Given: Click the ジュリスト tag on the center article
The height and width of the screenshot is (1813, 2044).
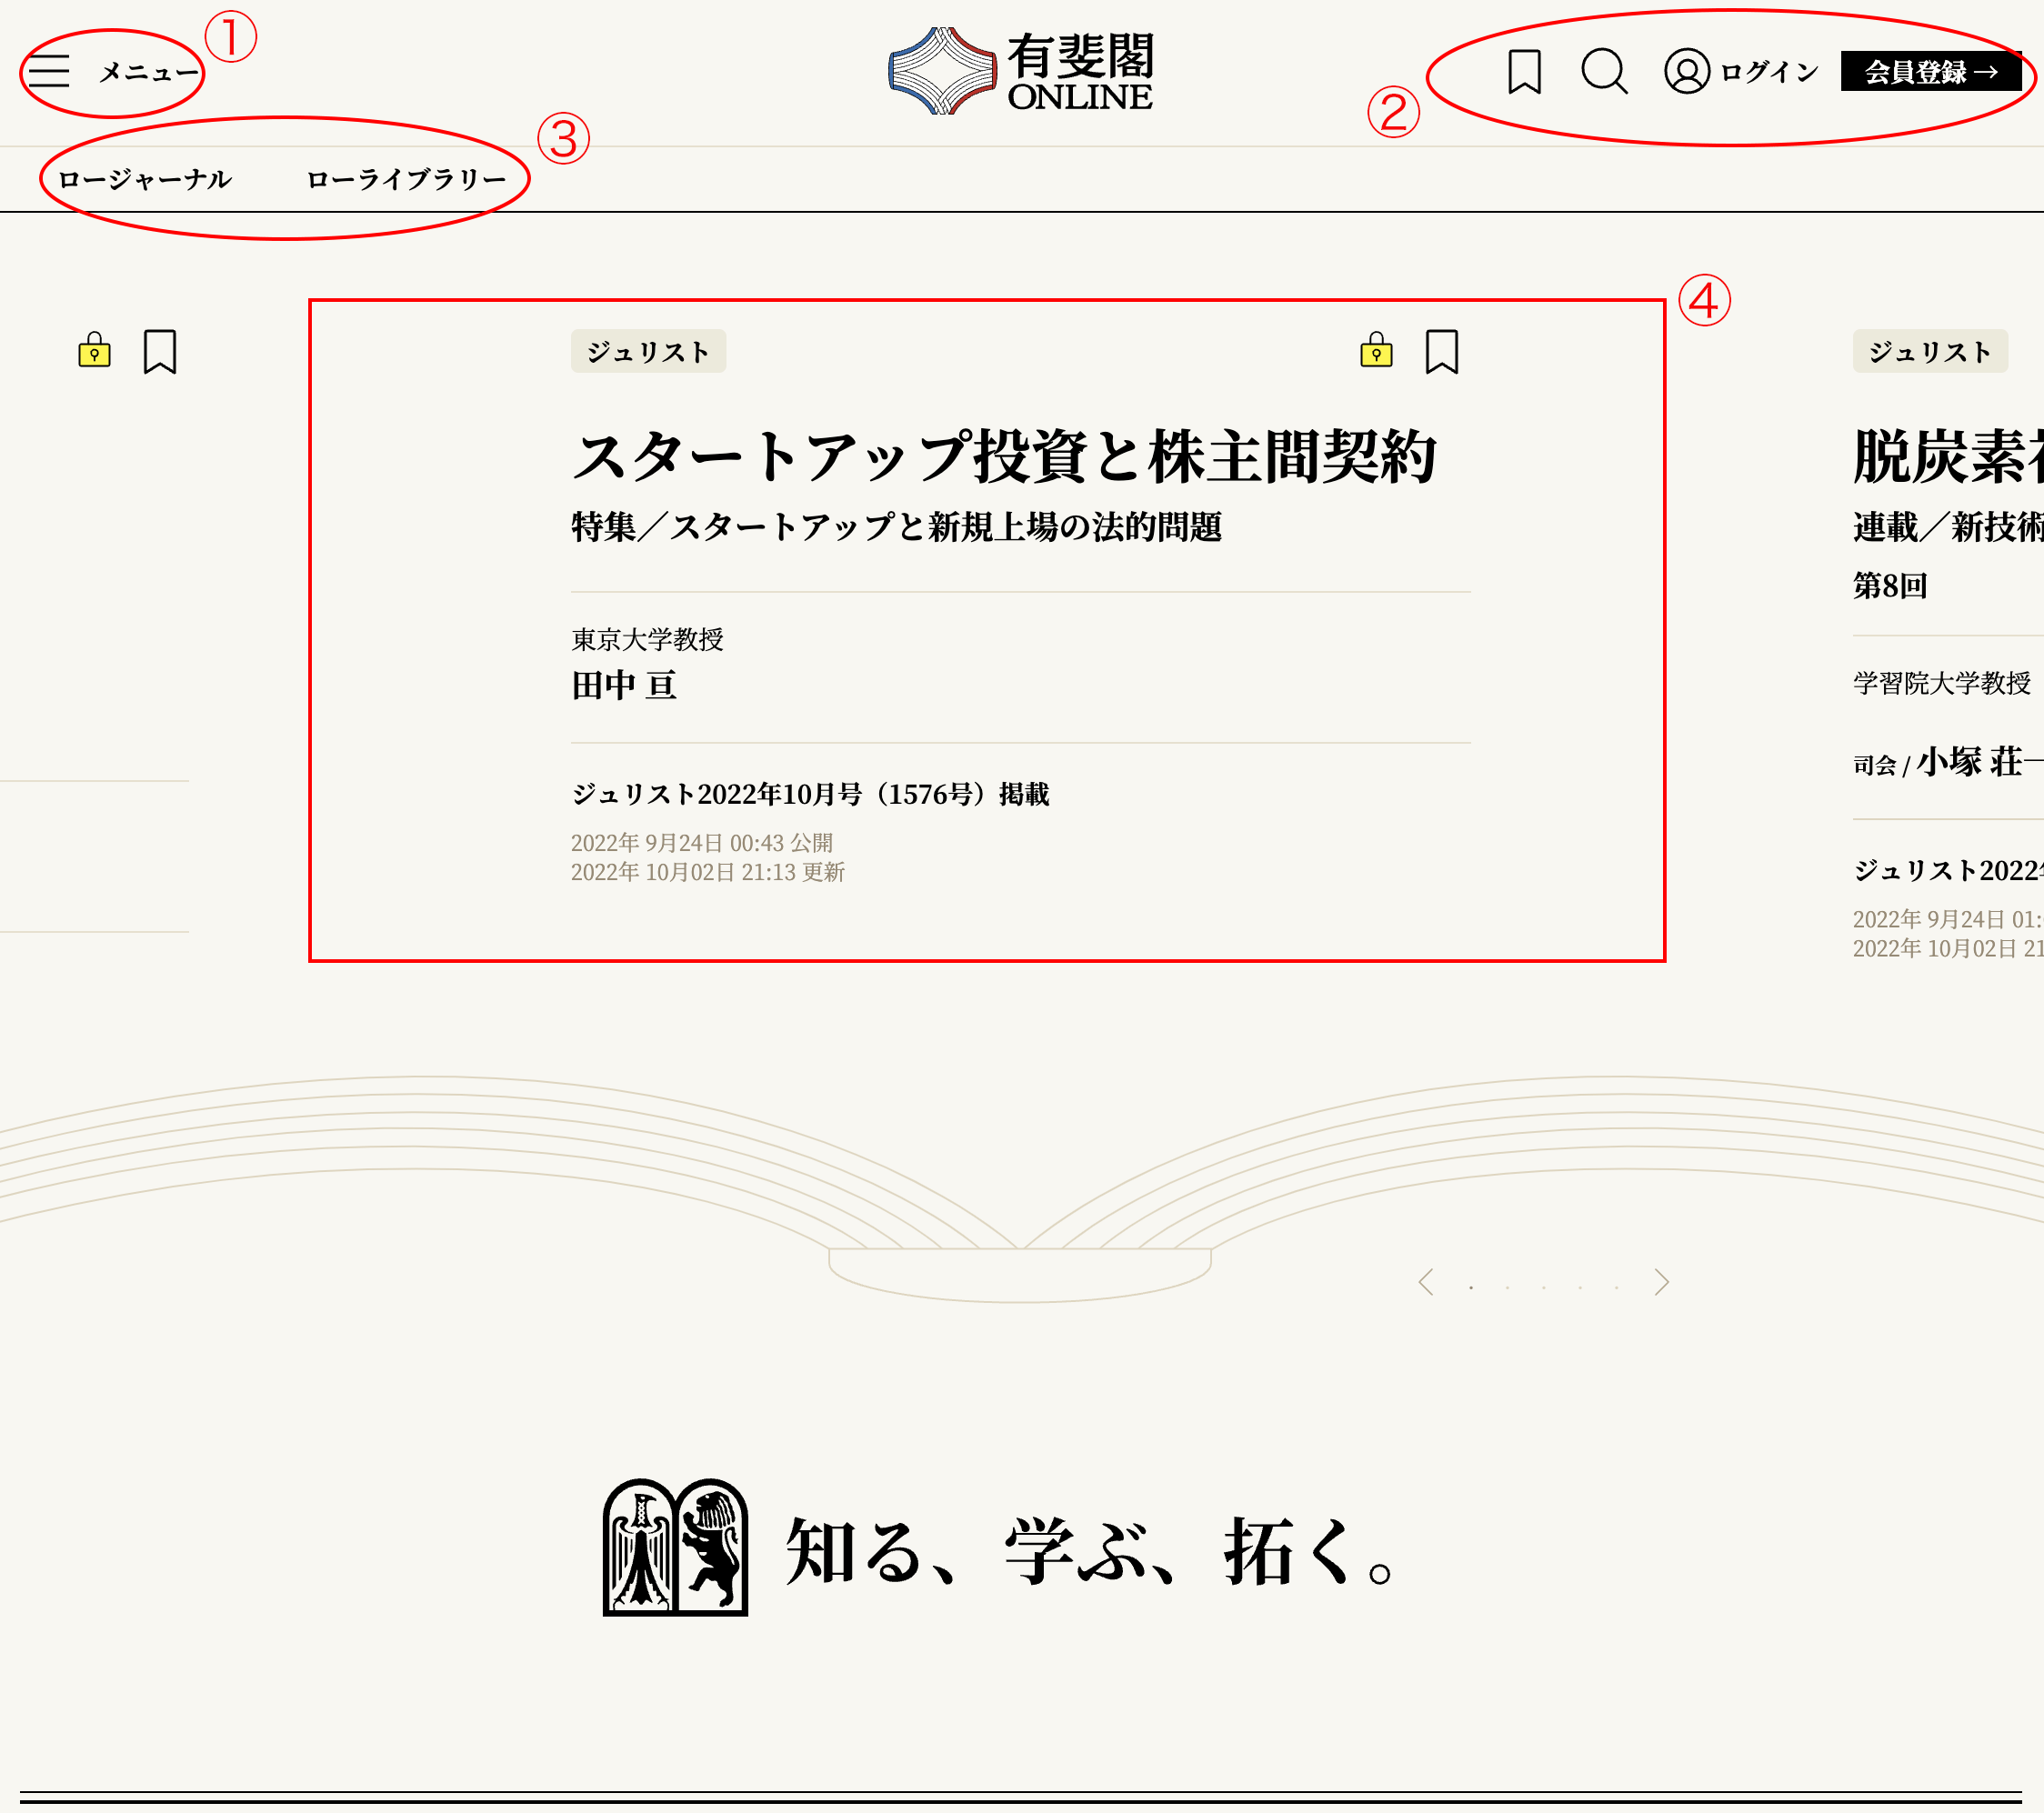Looking at the screenshot, I should click(x=648, y=352).
